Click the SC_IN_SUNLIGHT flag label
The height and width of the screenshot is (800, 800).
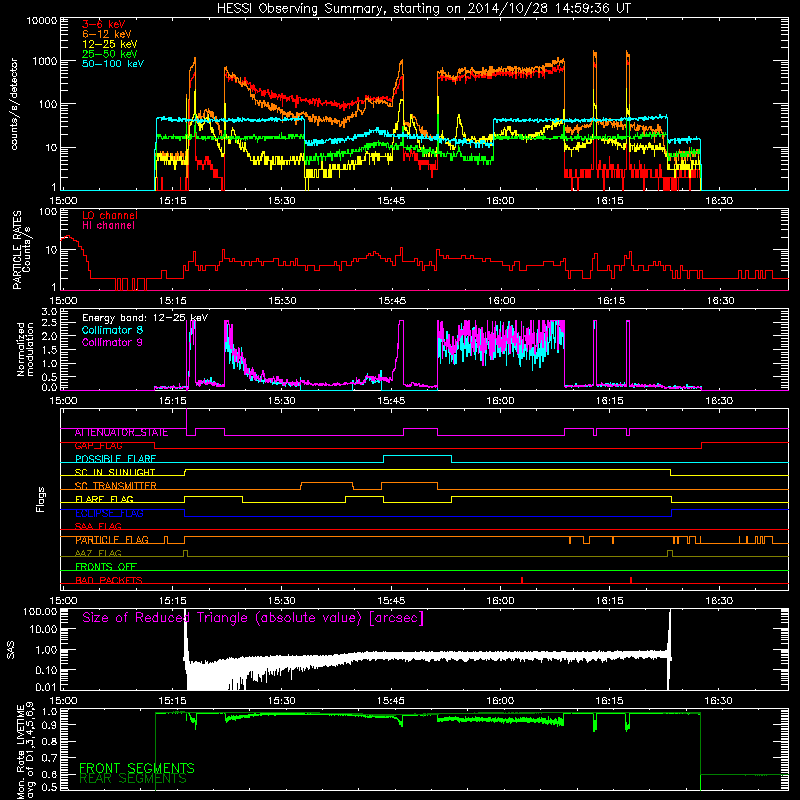point(115,472)
